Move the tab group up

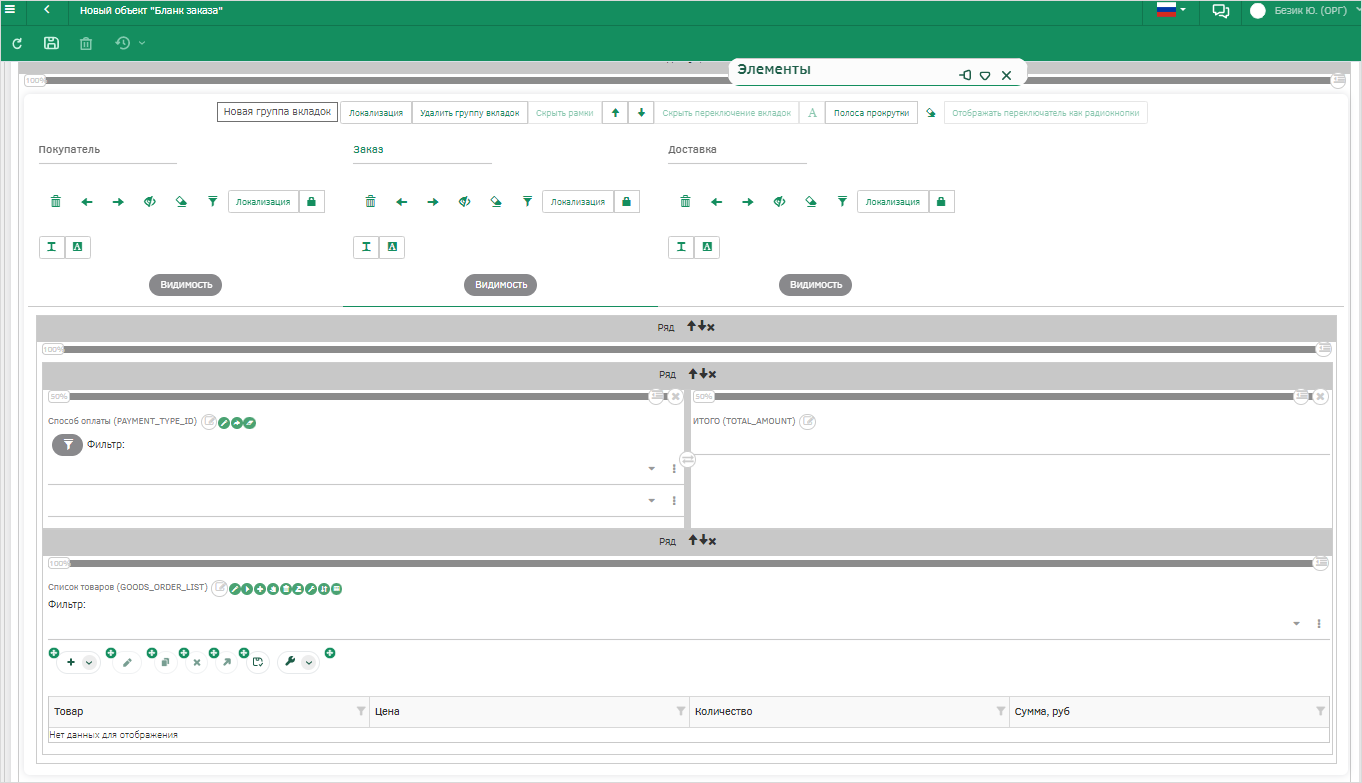pos(615,113)
